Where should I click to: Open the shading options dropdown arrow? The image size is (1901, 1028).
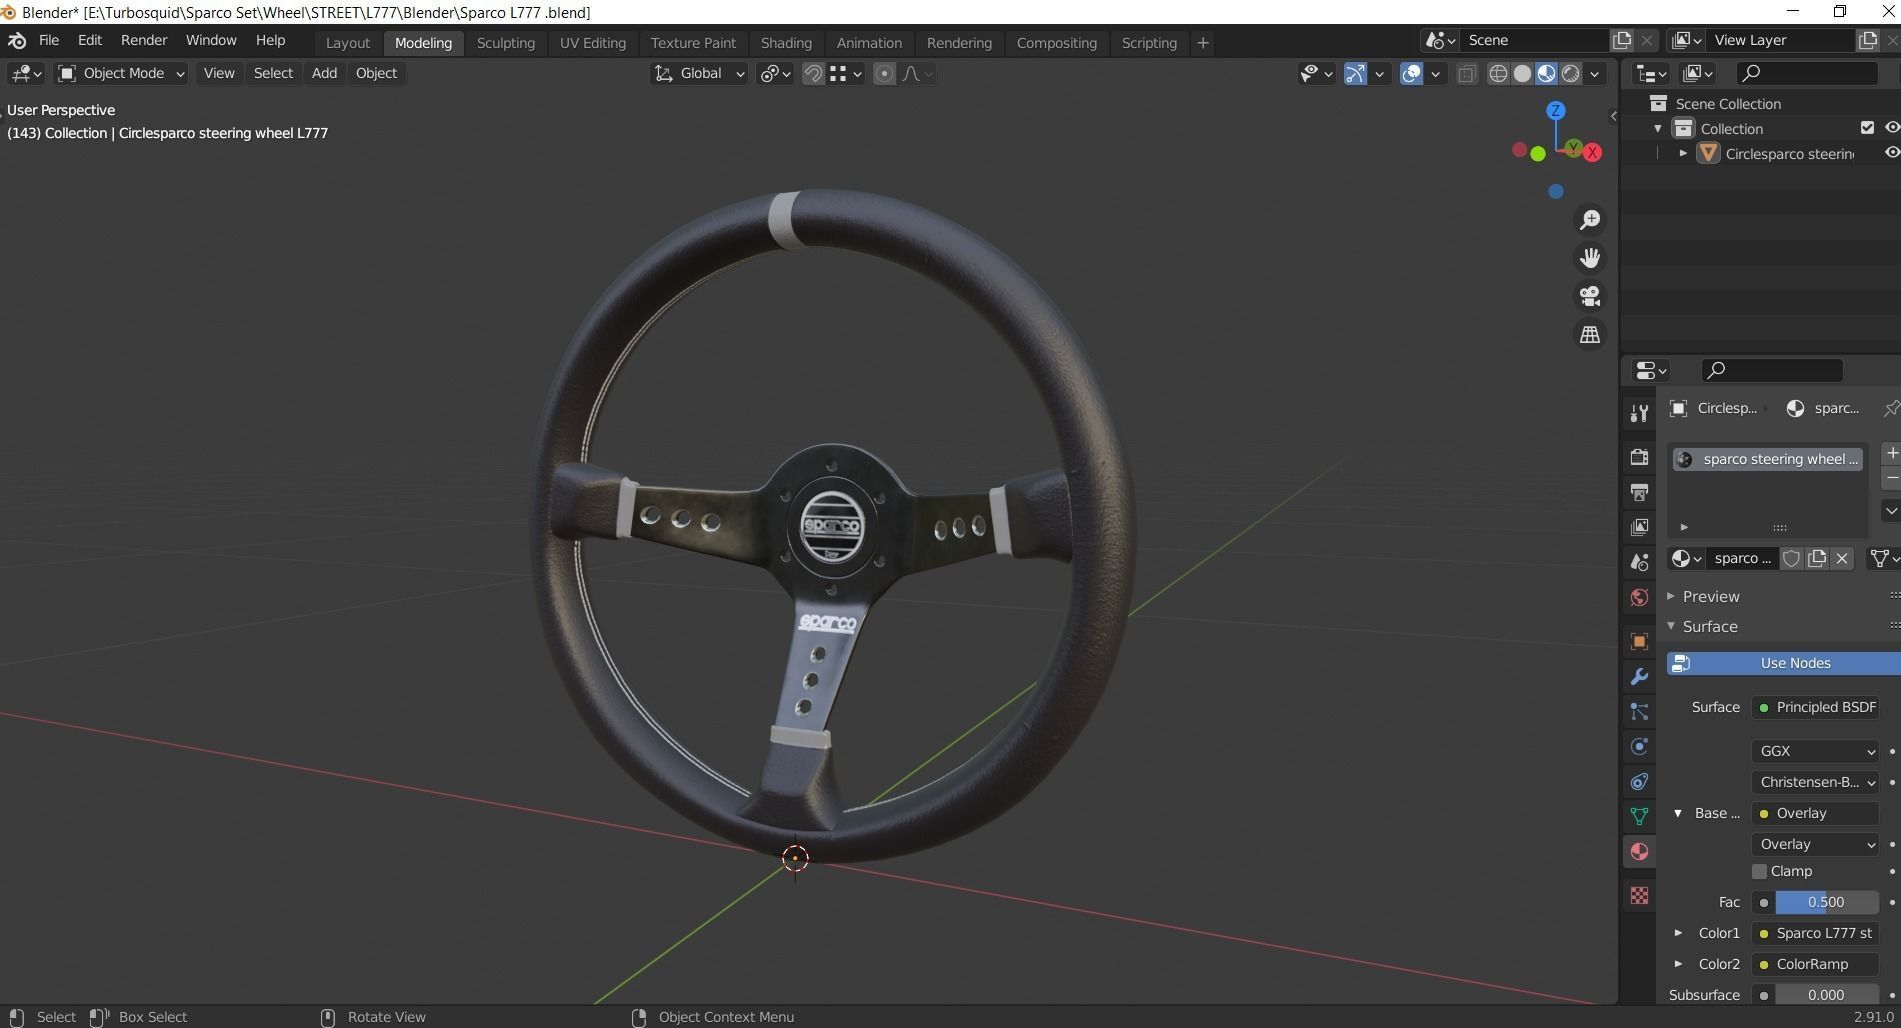coord(1595,73)
